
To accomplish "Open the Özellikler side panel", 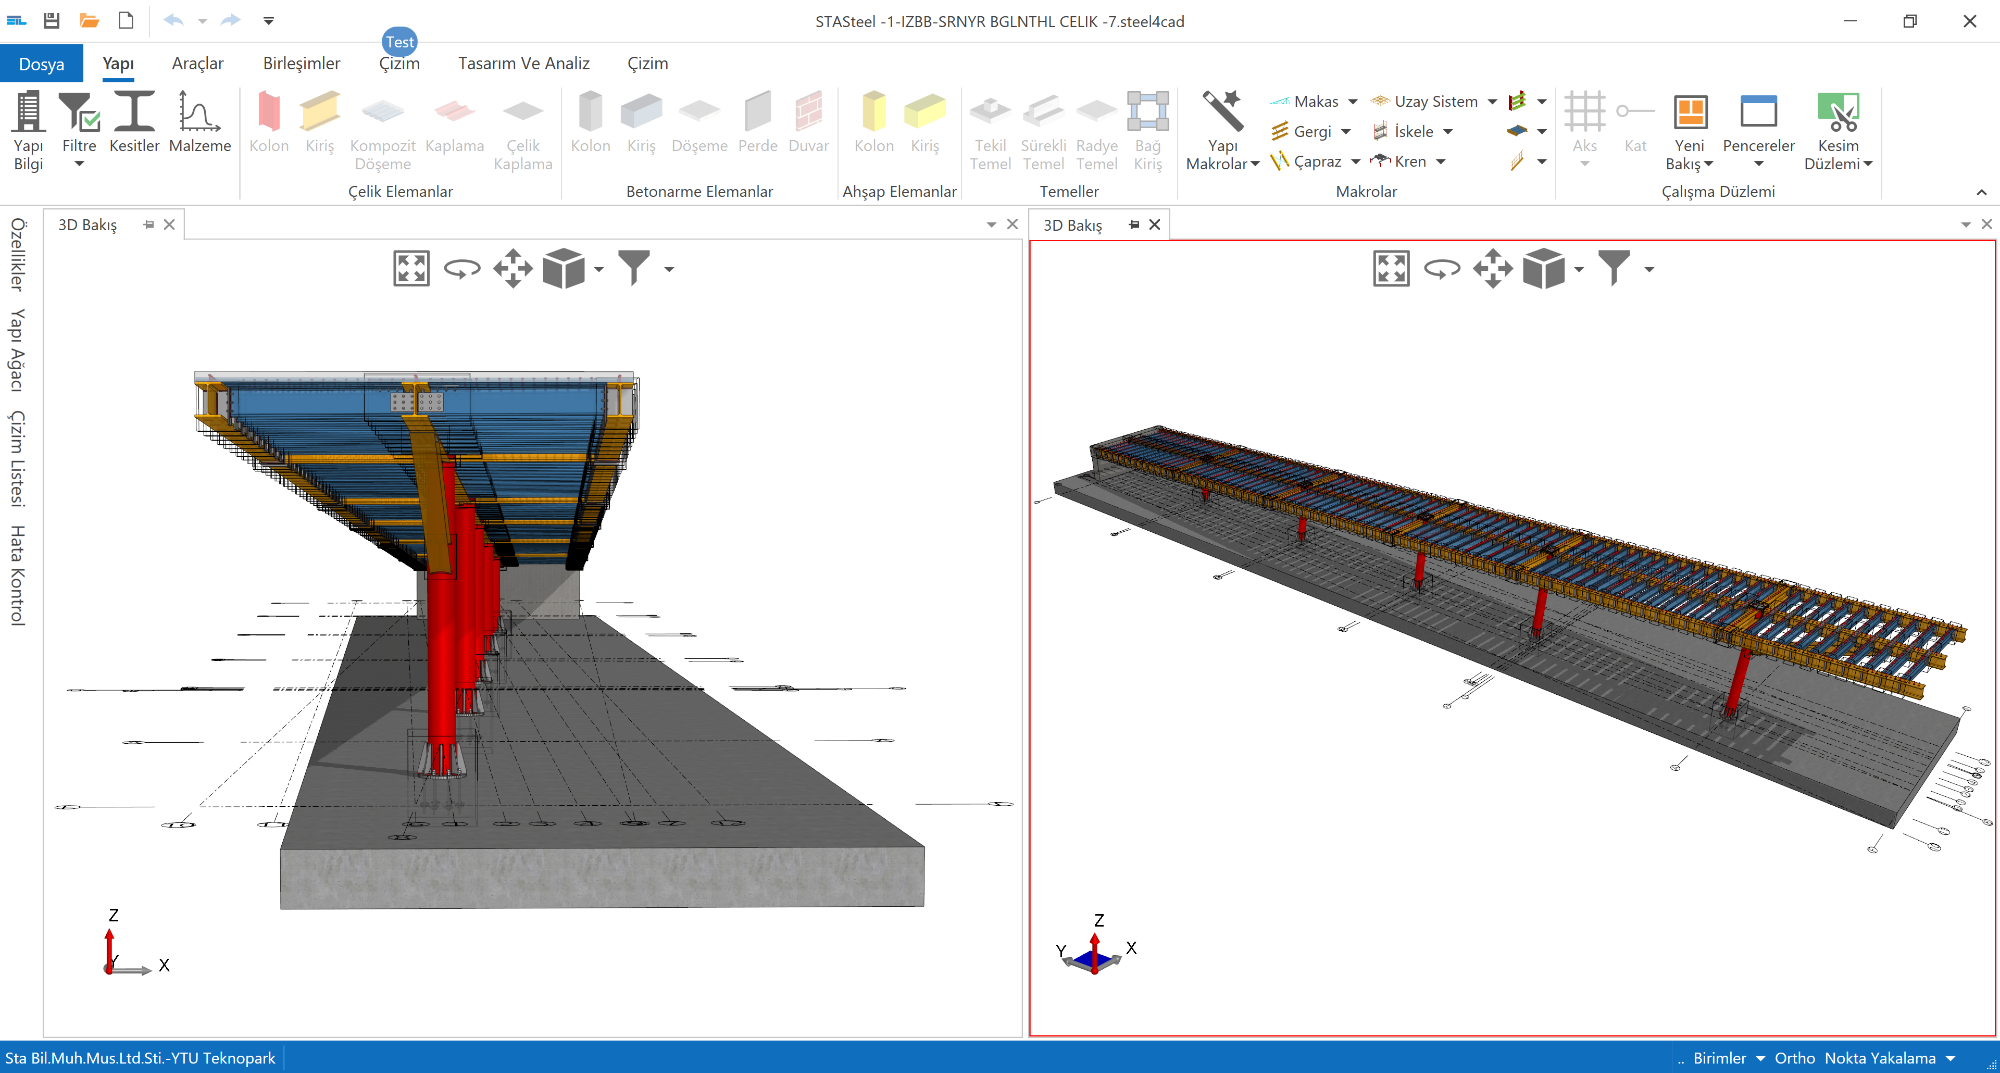I will (17, 254).
